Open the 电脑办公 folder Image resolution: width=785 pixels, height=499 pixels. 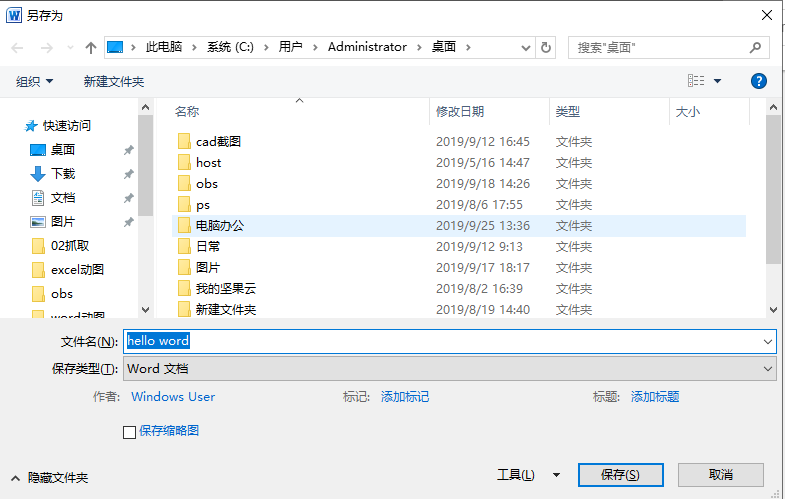tap(220, 226)
